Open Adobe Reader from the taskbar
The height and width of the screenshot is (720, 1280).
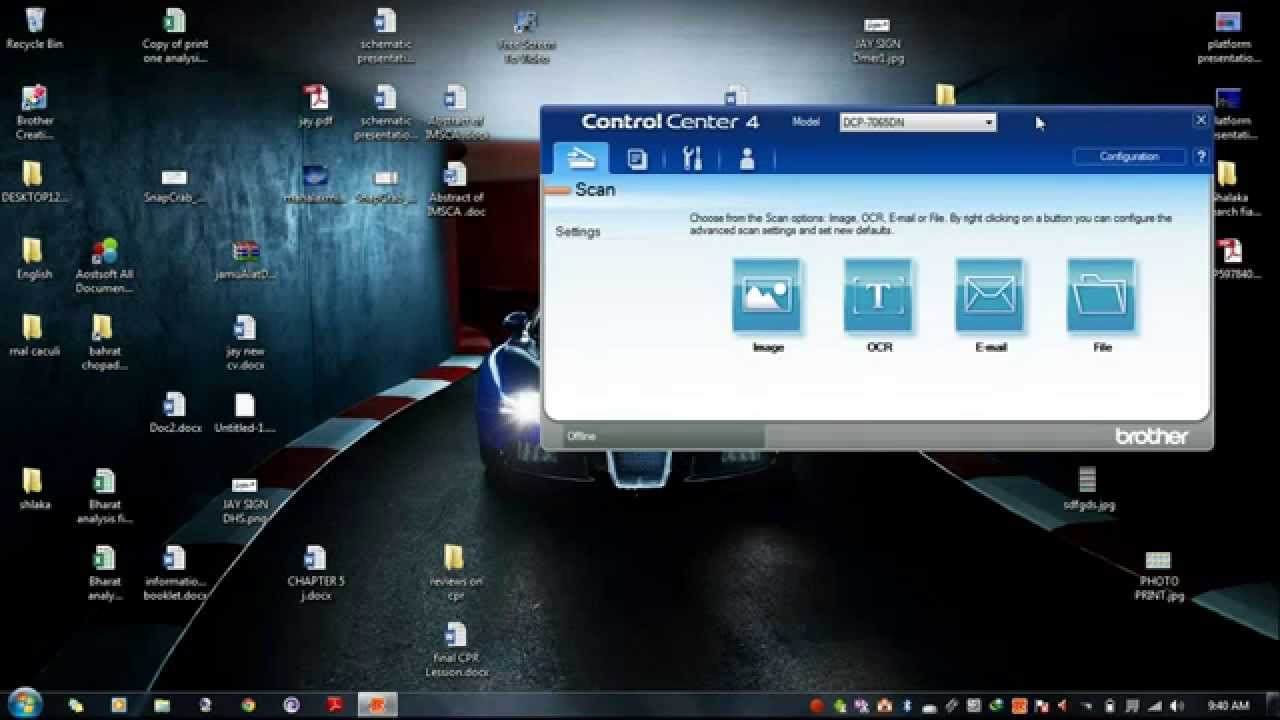pos(335,705)
